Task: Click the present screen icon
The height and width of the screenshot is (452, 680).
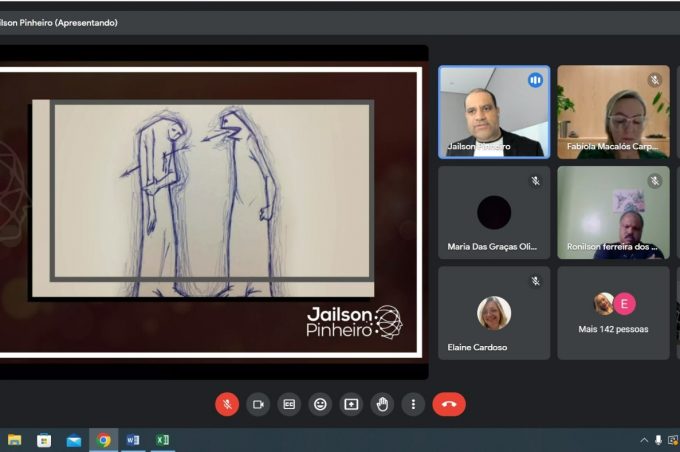Action: point(351,404)
